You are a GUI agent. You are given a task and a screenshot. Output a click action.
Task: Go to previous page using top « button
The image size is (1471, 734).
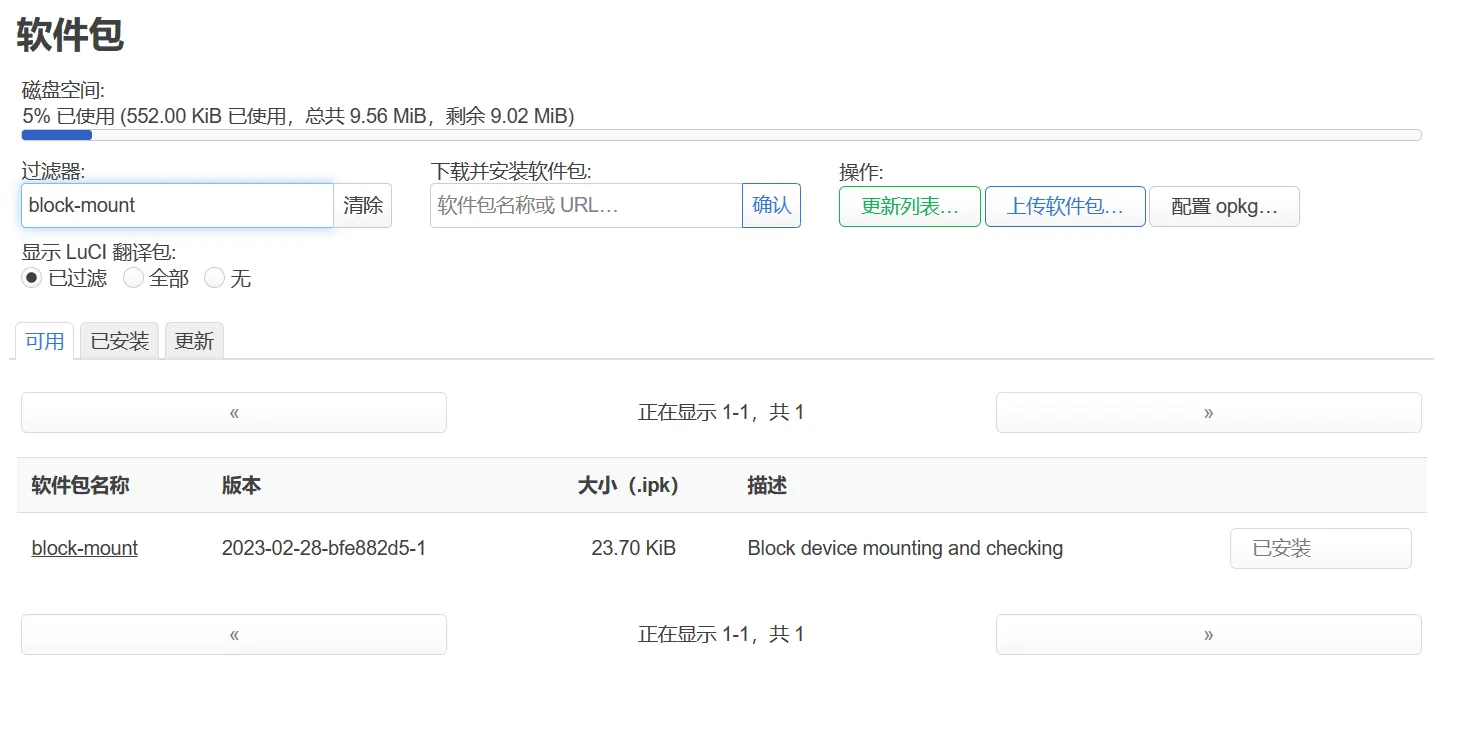pos(234,412)
